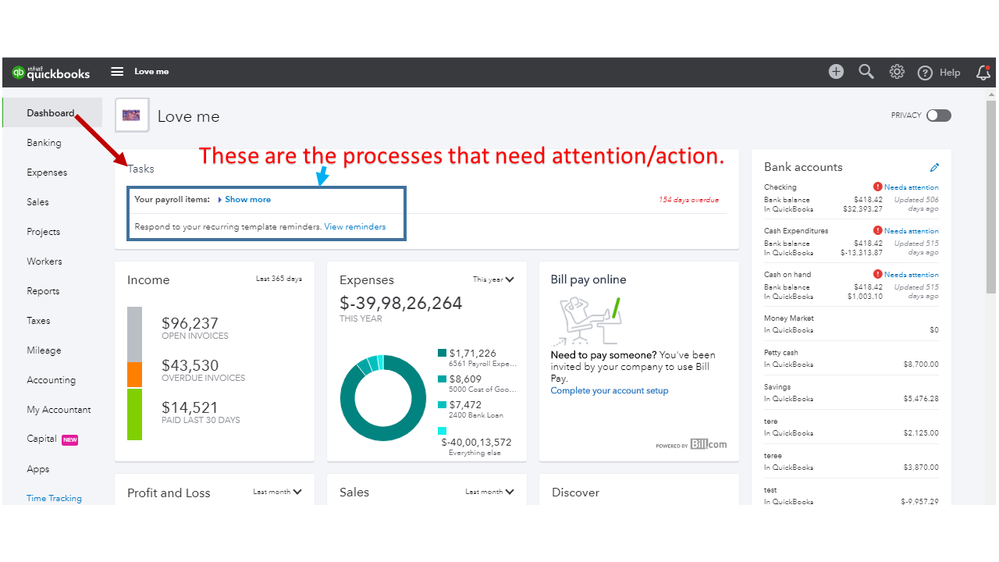Screen dimensions: 999x562
Task: Click the Payroll Expenses legend swatch
Action: [442, 353]
